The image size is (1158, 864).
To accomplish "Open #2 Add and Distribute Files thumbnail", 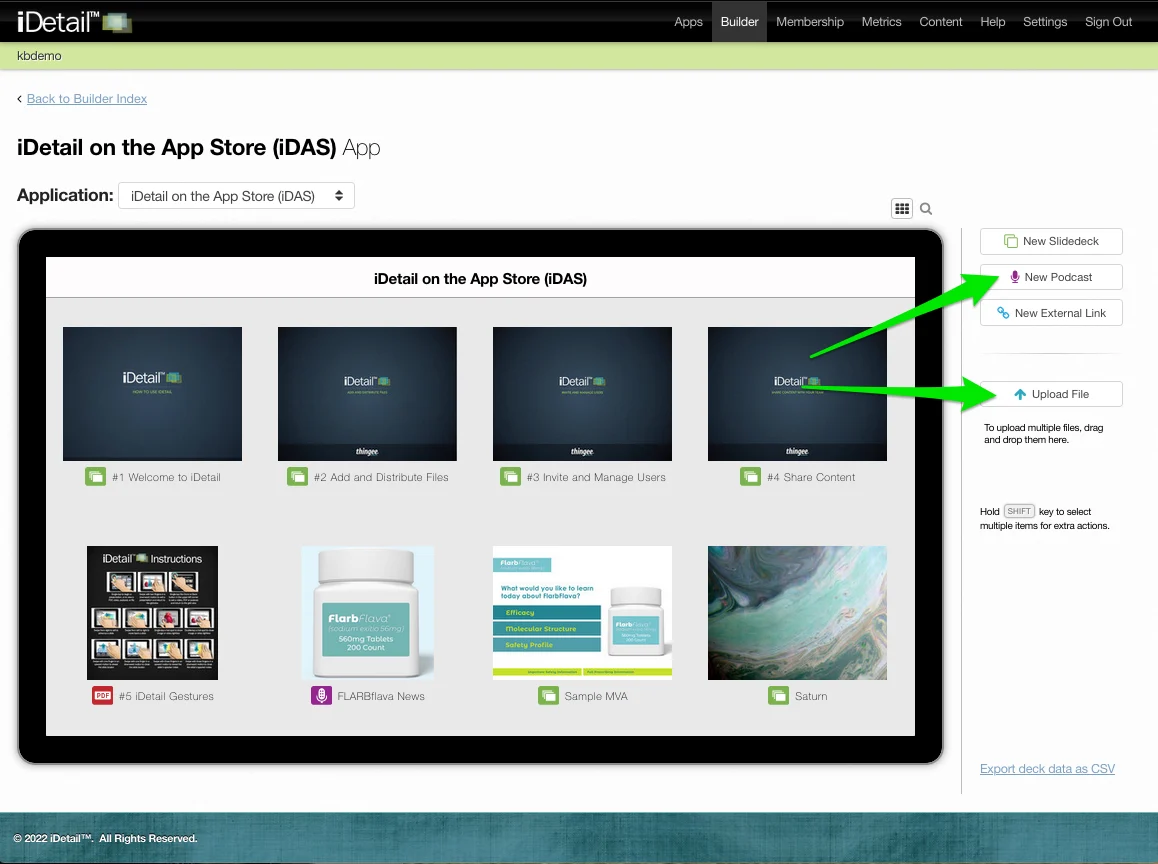I will point(367,394).
